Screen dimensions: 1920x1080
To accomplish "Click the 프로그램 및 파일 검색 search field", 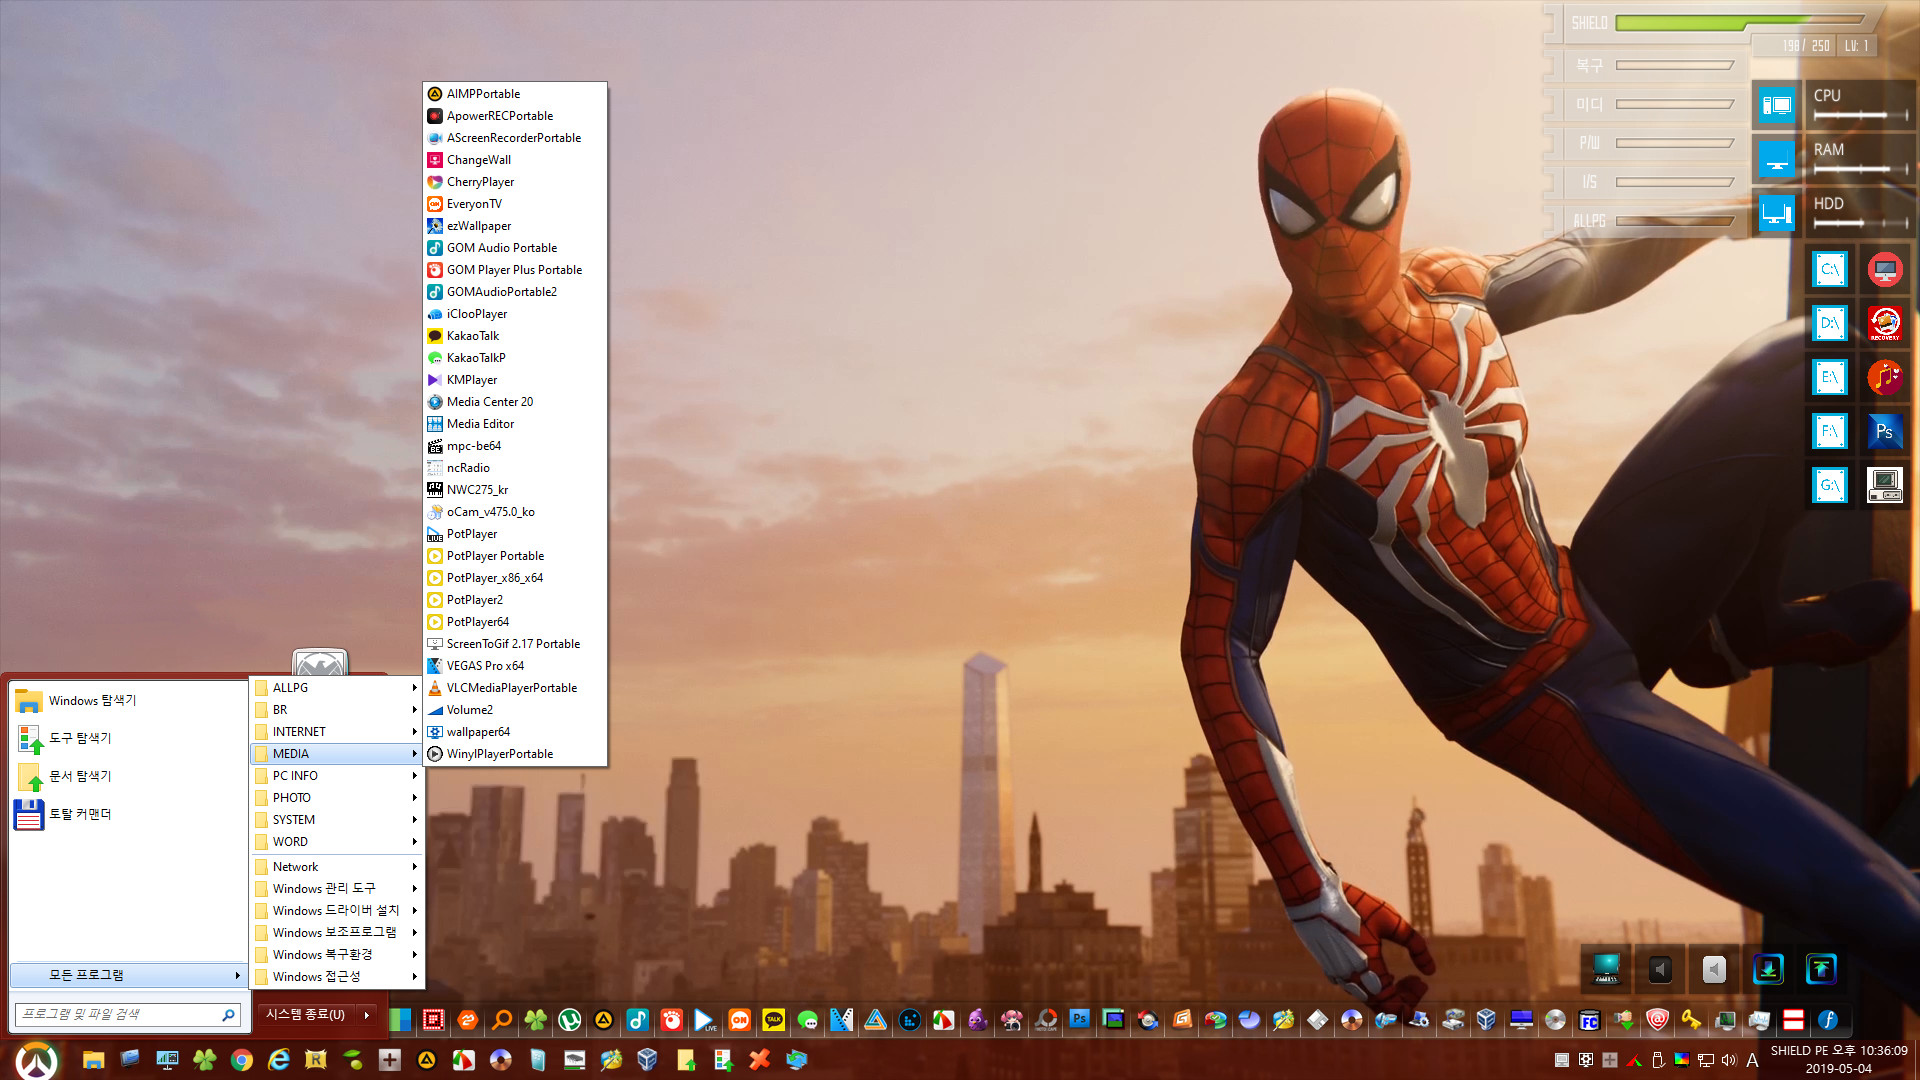I will [128, 1015].
